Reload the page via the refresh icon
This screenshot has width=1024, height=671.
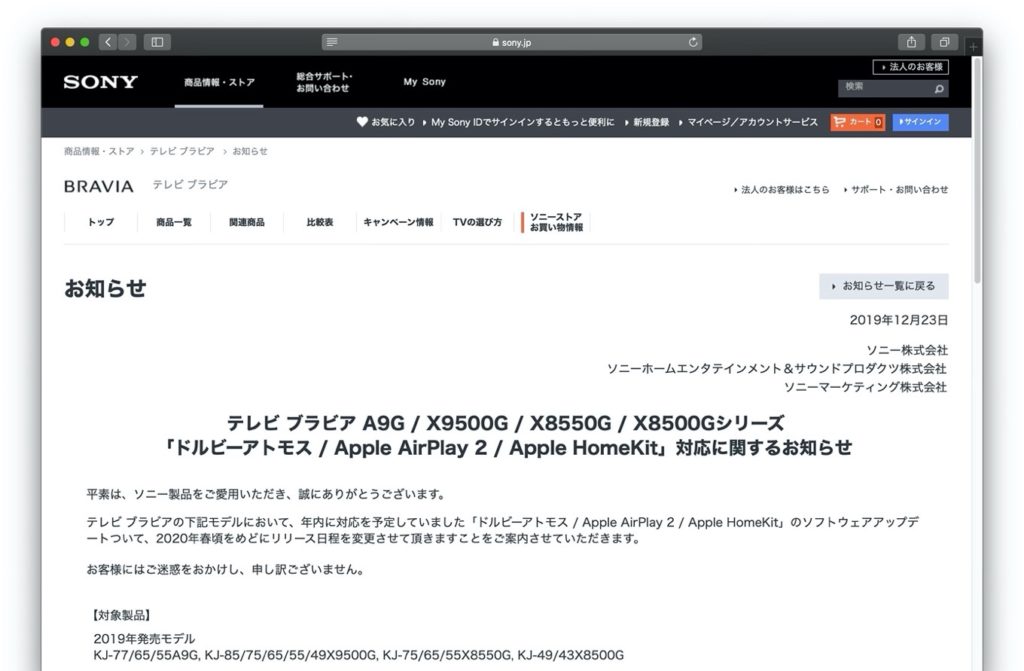(x=692, y=42)
